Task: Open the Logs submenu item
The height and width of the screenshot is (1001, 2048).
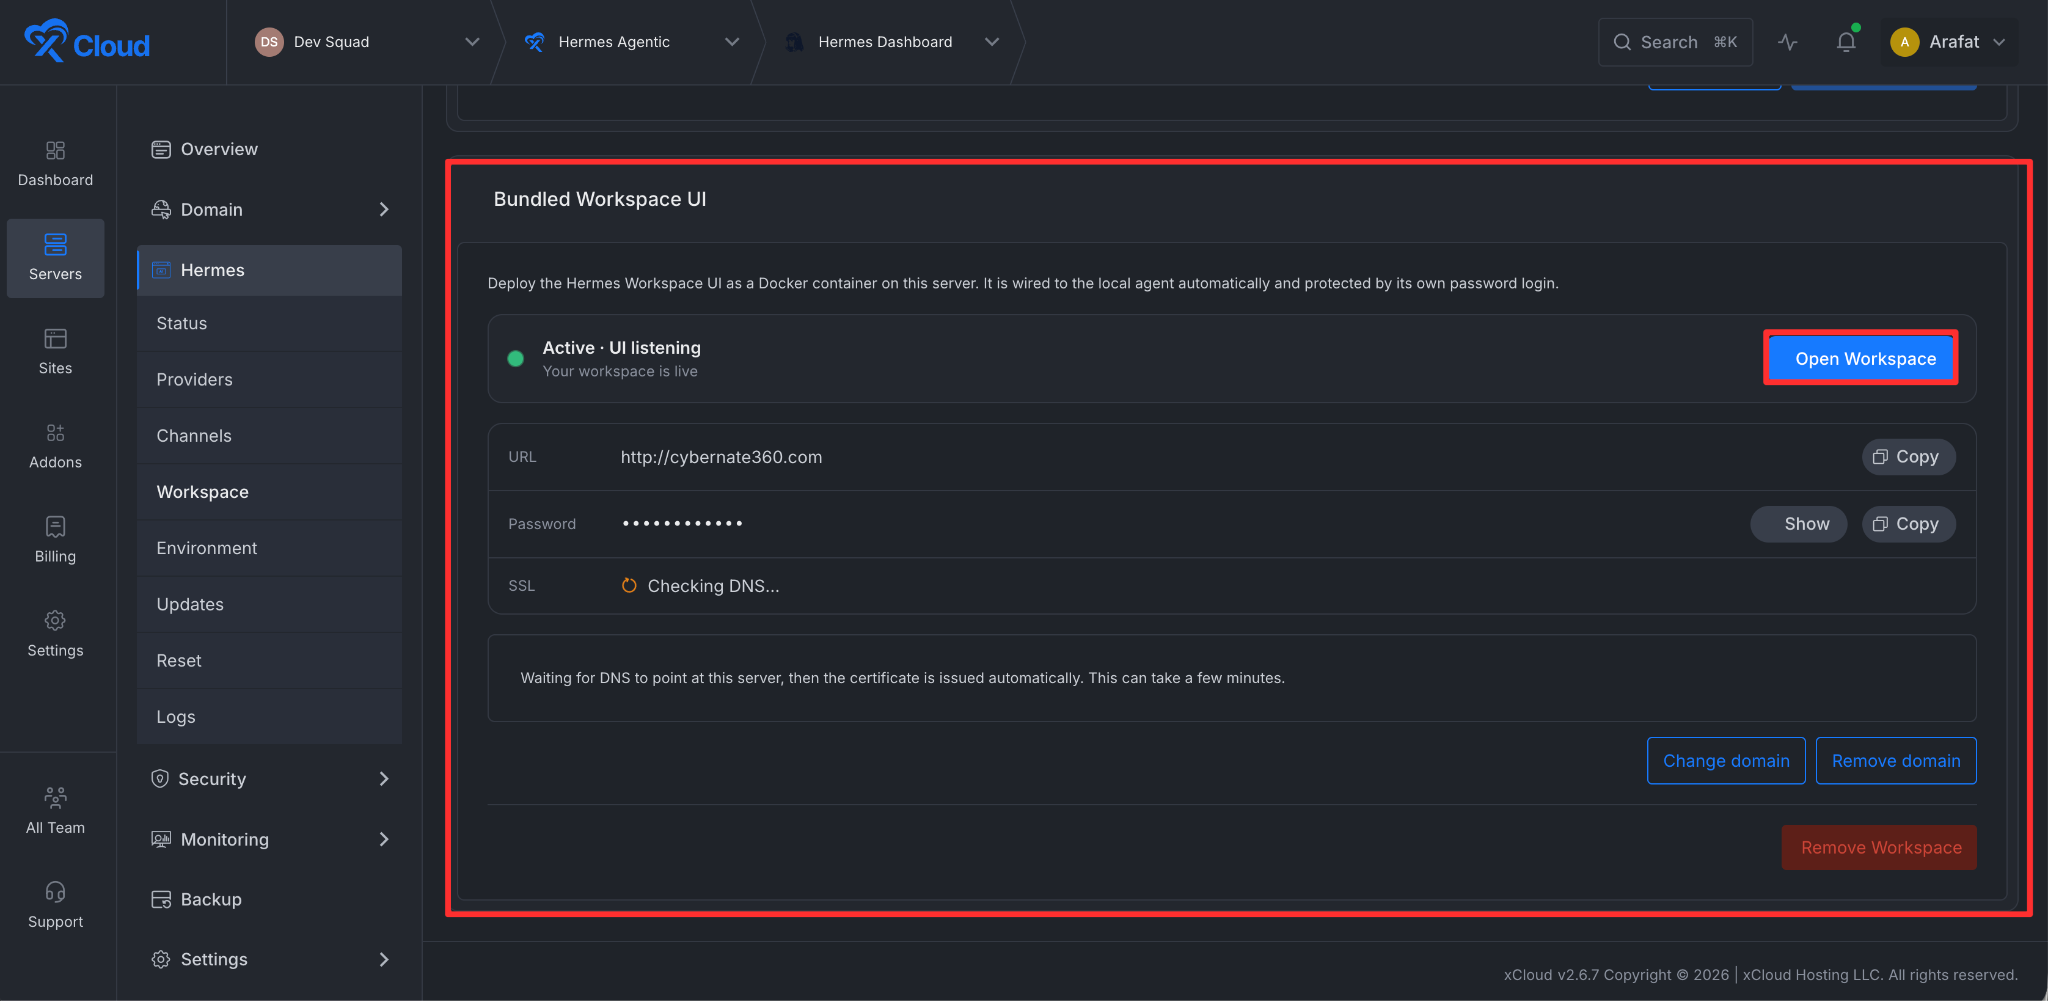Action: 269,716
